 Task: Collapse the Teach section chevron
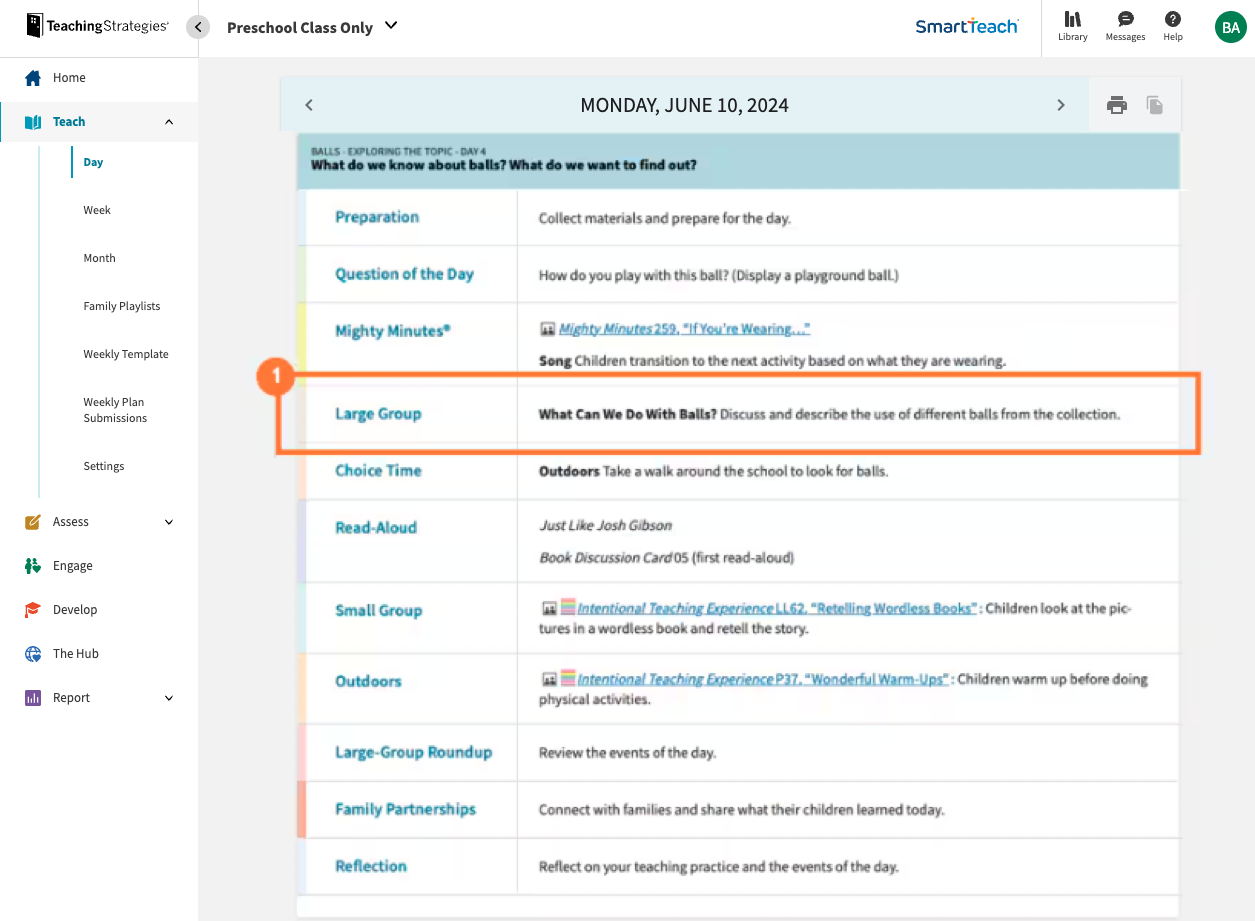(168, 121)
